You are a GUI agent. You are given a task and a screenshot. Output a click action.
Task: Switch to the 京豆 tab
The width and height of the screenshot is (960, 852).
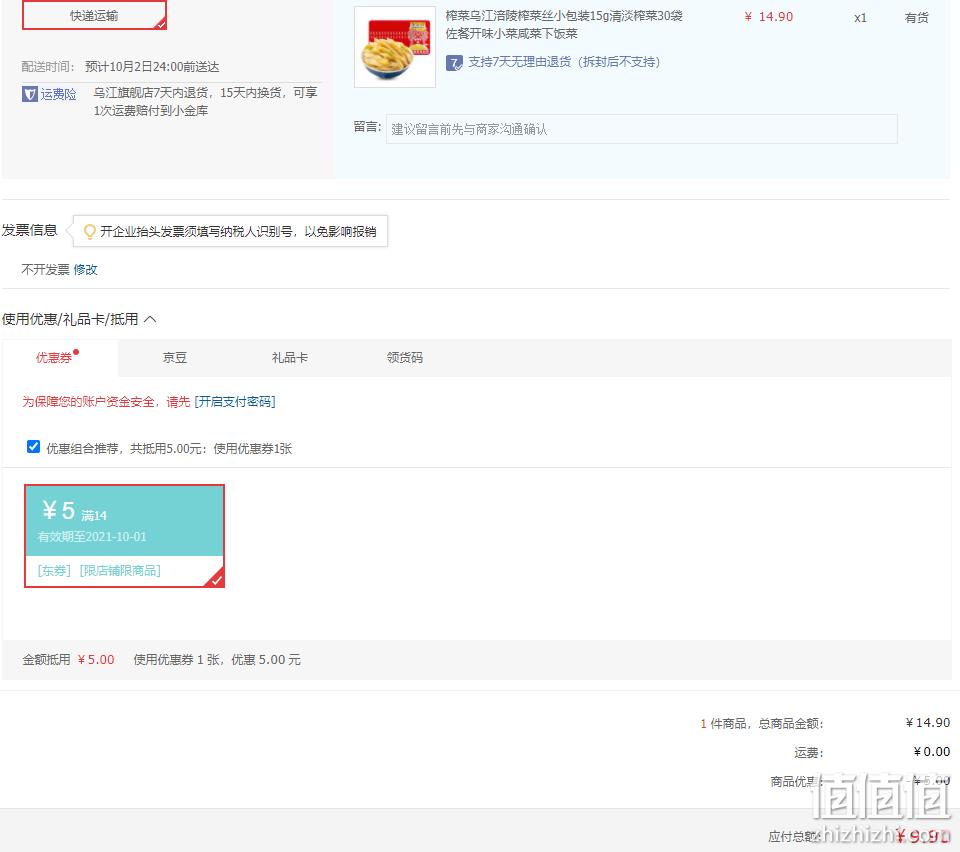coord(174,357)
